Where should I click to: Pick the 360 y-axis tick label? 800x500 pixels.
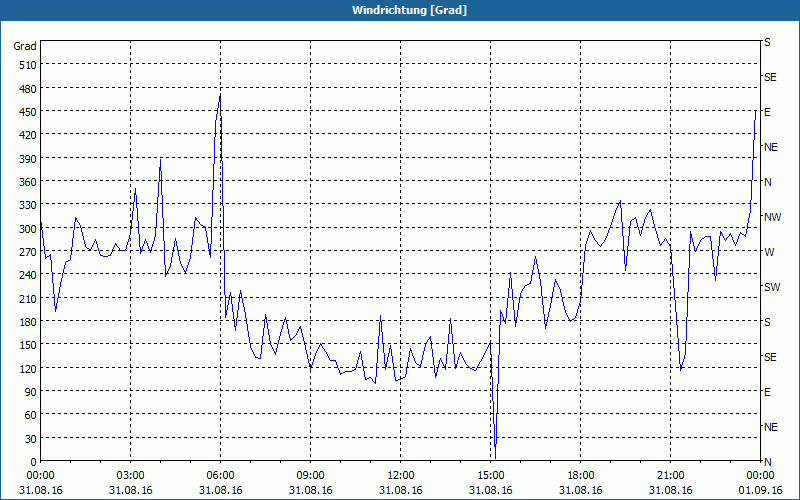tap(28, 182)
